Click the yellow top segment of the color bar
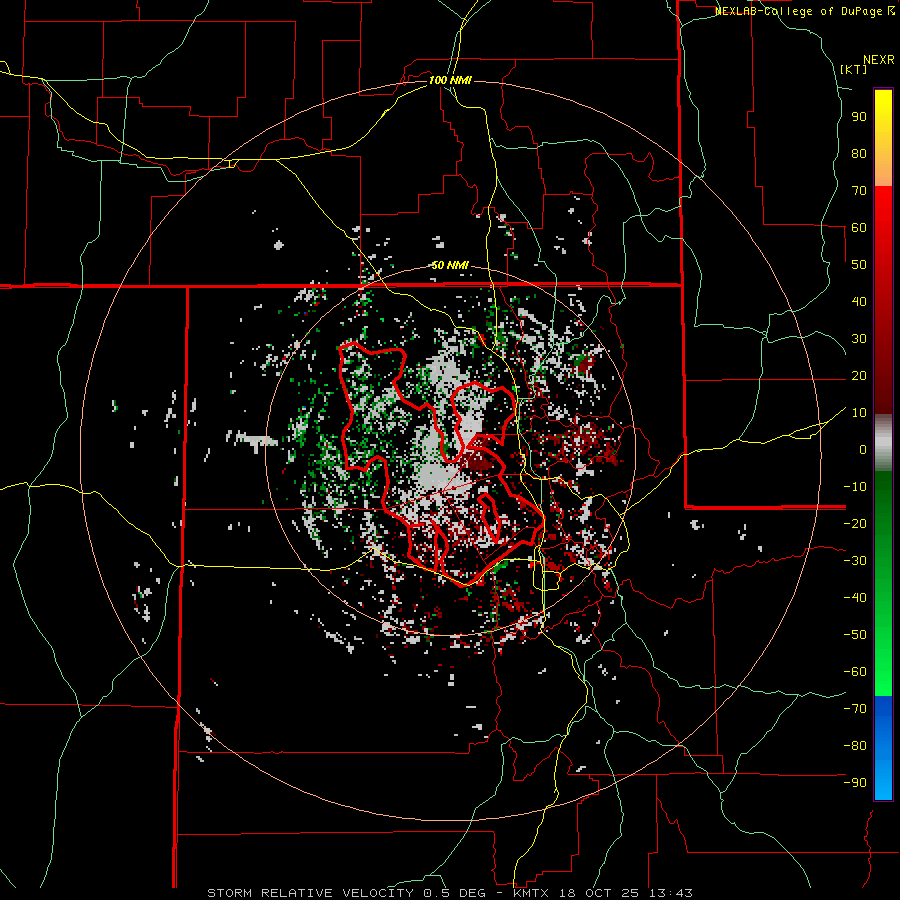The width and height of the screenshot is (900, 900). tap(883, 138)
